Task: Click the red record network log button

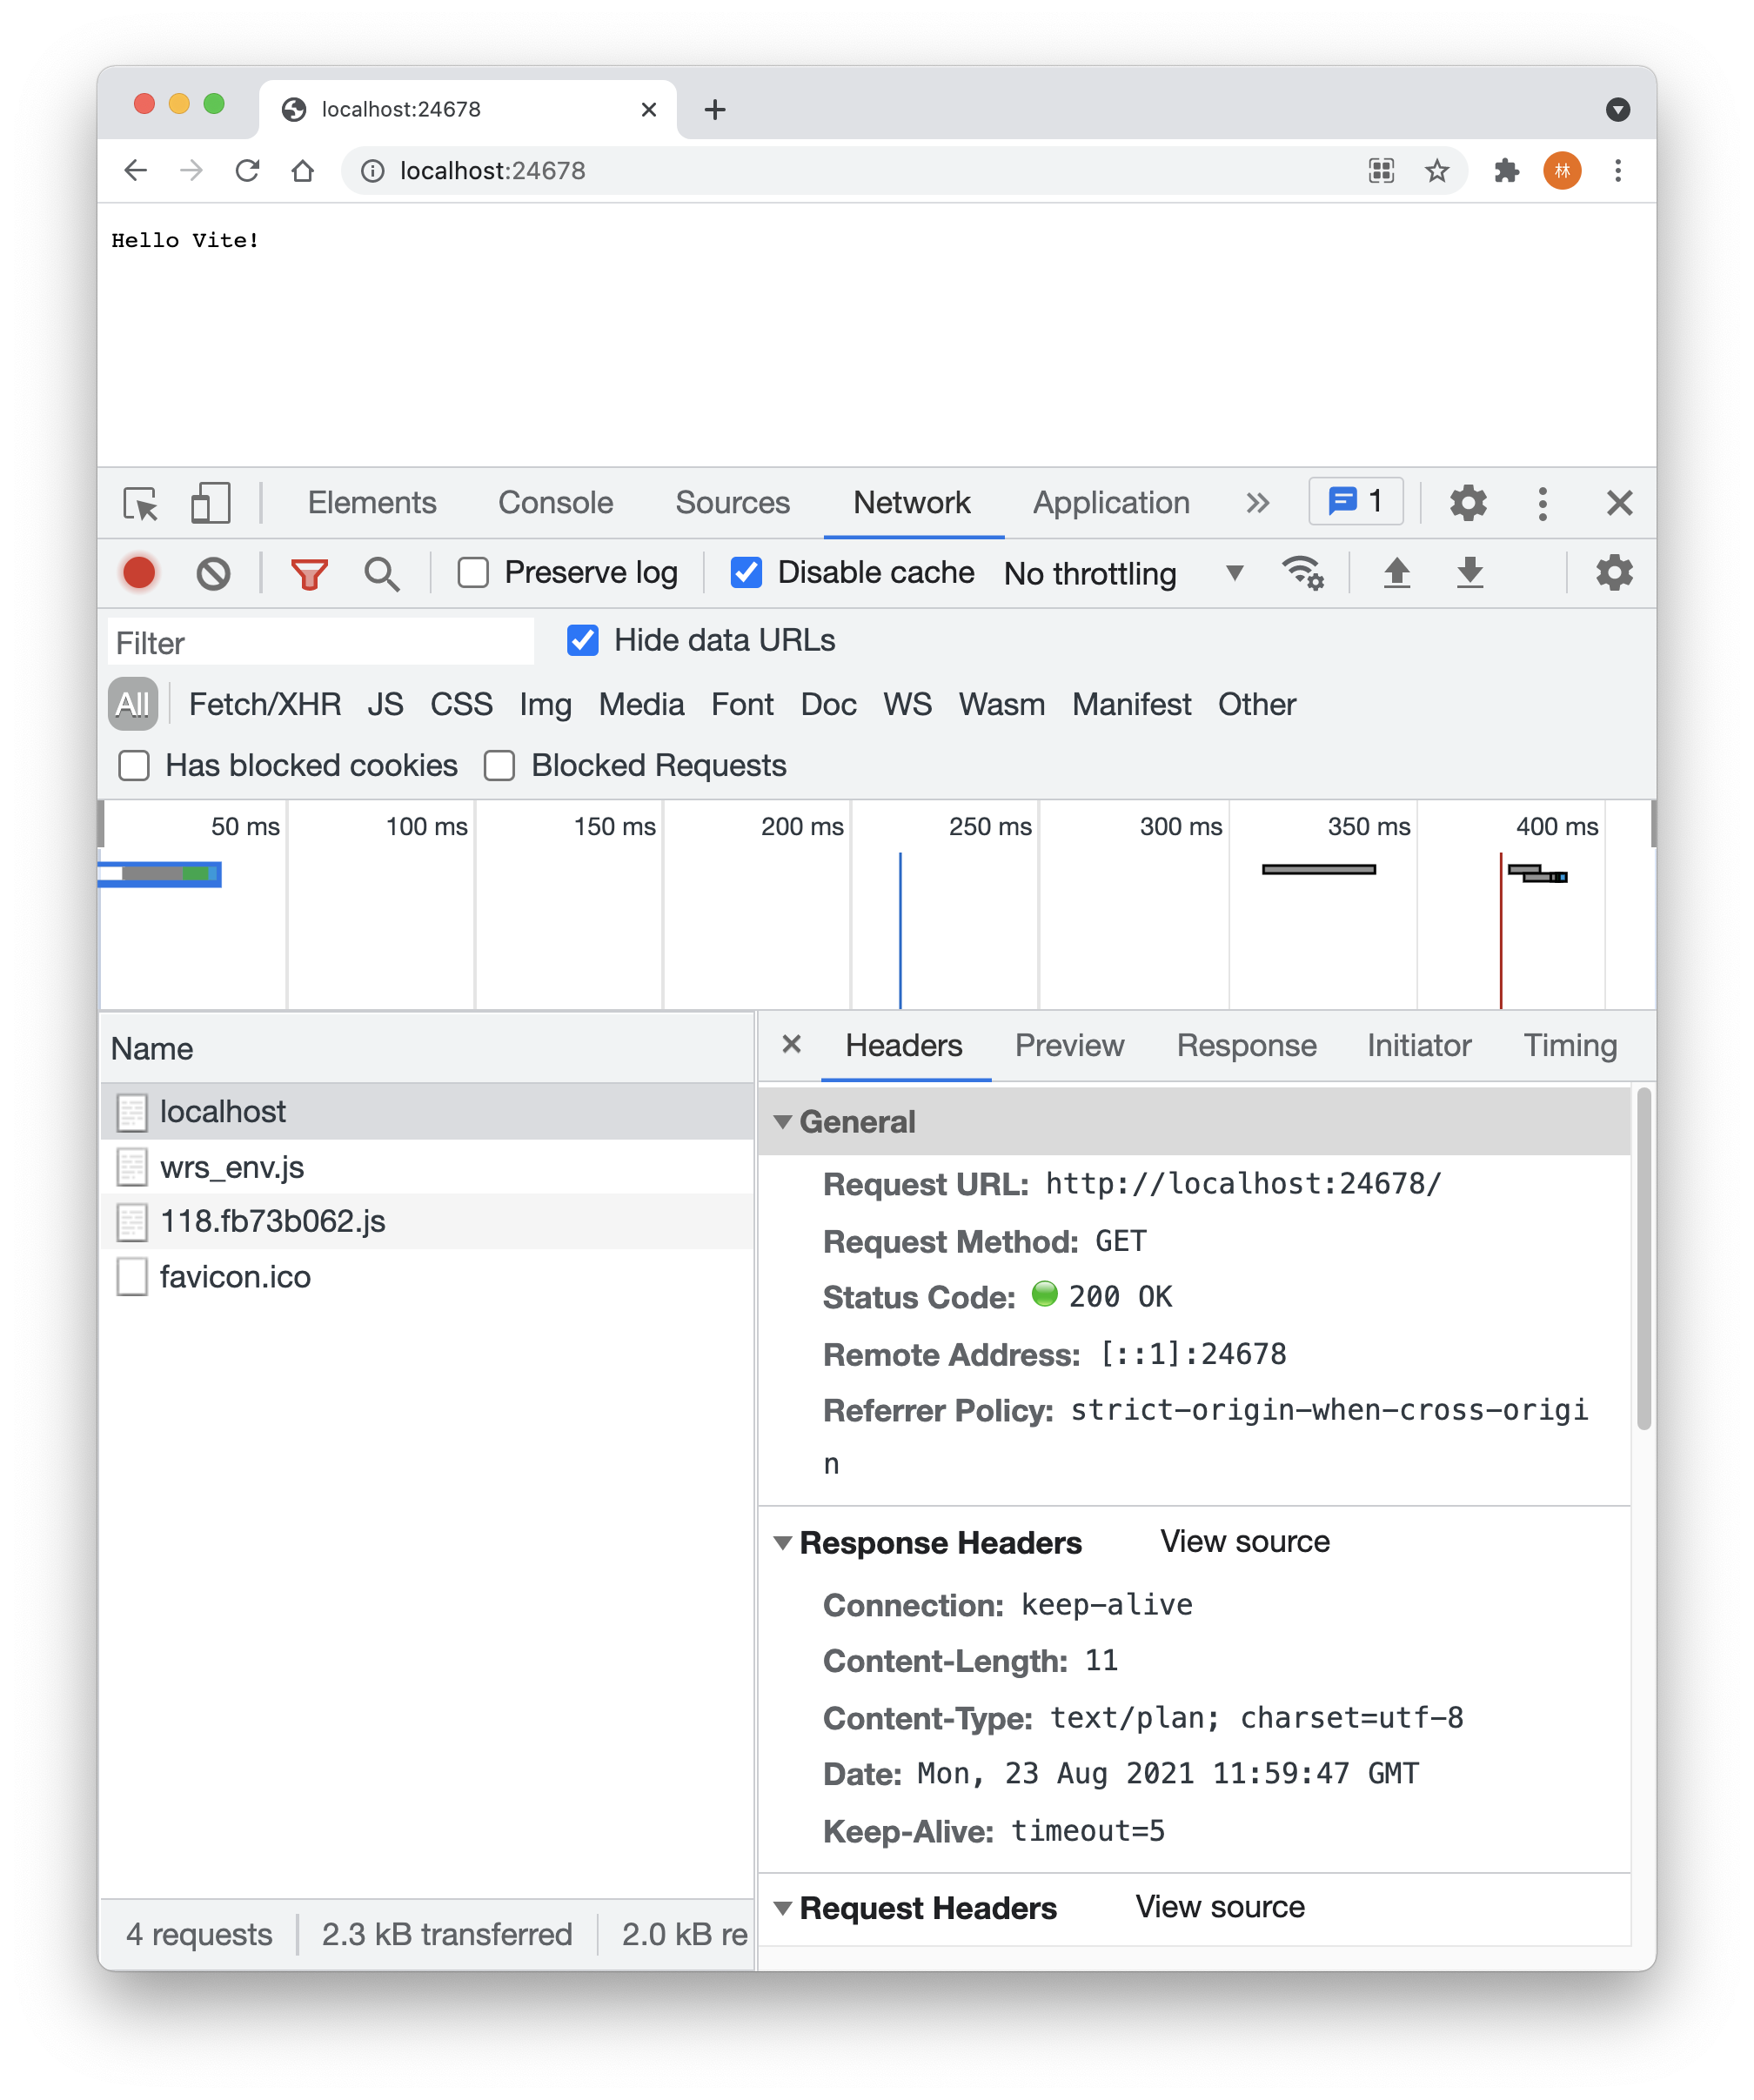Action: pos(139,573)
